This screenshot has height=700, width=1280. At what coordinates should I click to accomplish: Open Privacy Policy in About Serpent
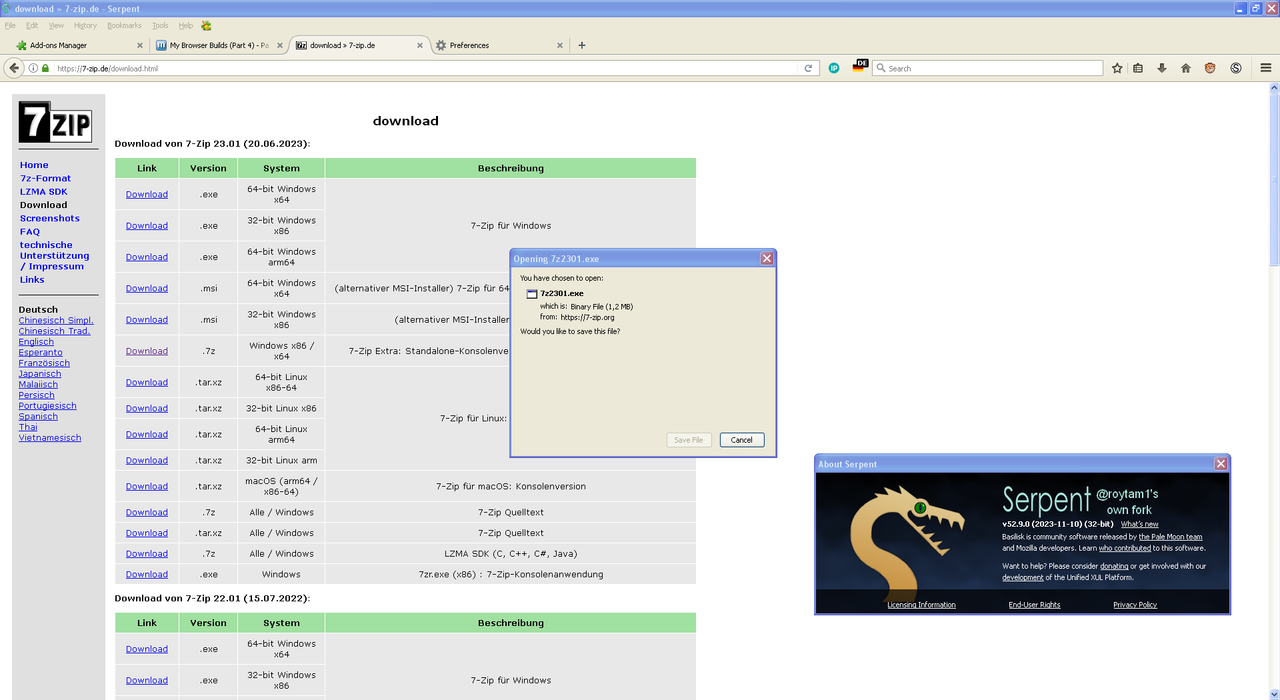point(1135,605)
